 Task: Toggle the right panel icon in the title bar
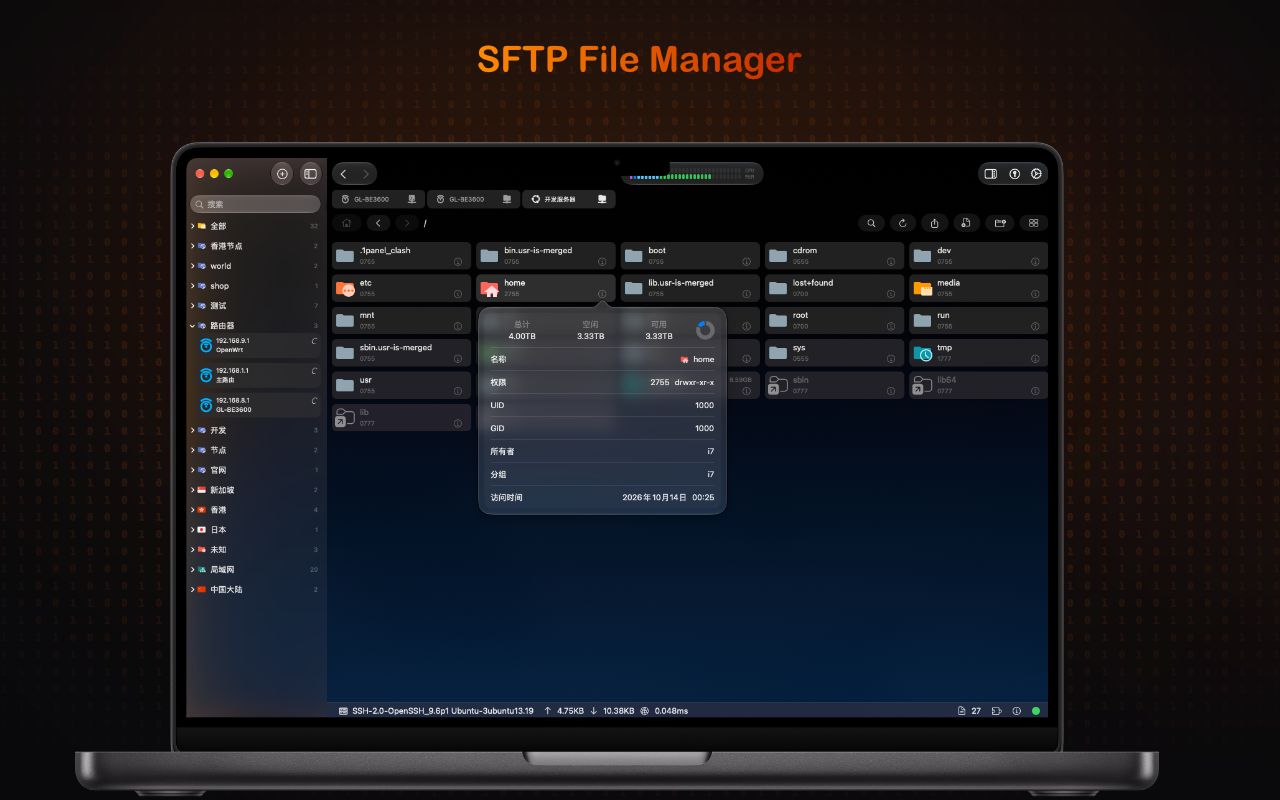[991, 173]
